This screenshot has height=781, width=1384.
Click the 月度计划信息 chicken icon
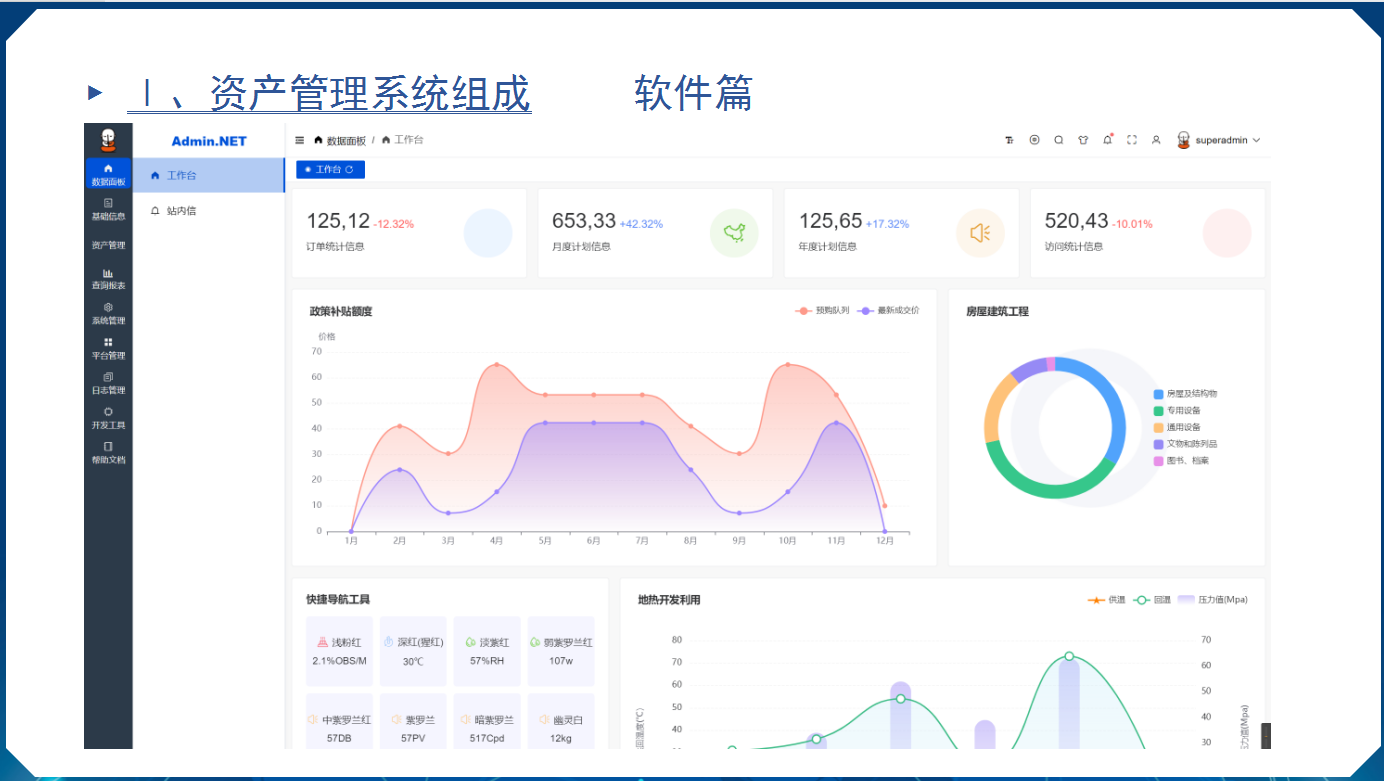click(734, 233)
